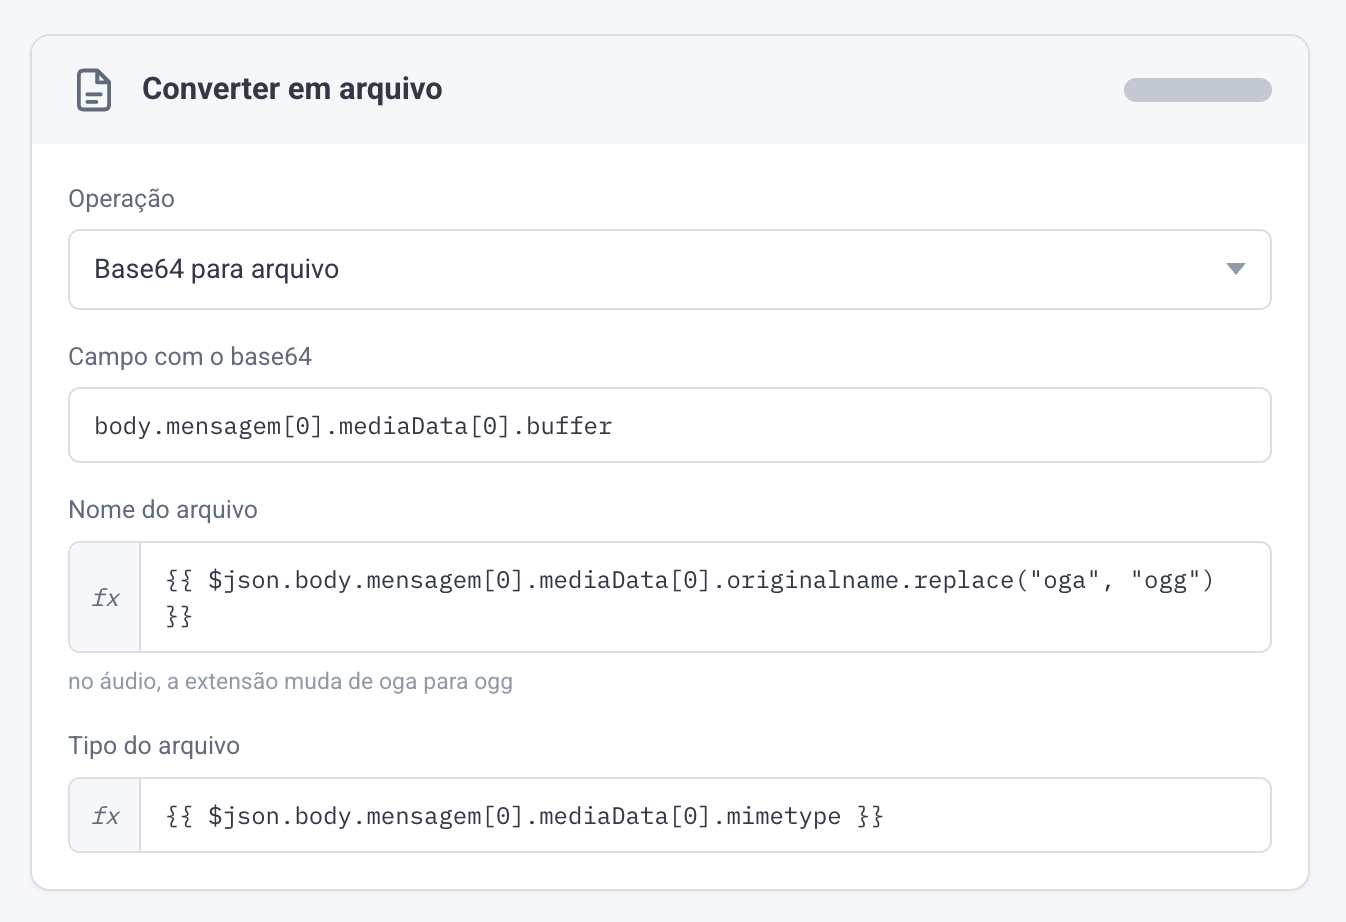Viewport: 1346px width, 922px height.
Task: Click the hint text about oga para ogg
Action: click(x=290, y=682)
